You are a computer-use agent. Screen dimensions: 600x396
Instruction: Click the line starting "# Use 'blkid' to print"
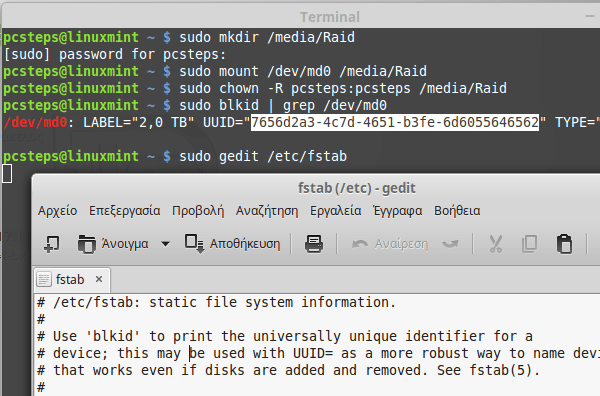click(x=285, y=336)
